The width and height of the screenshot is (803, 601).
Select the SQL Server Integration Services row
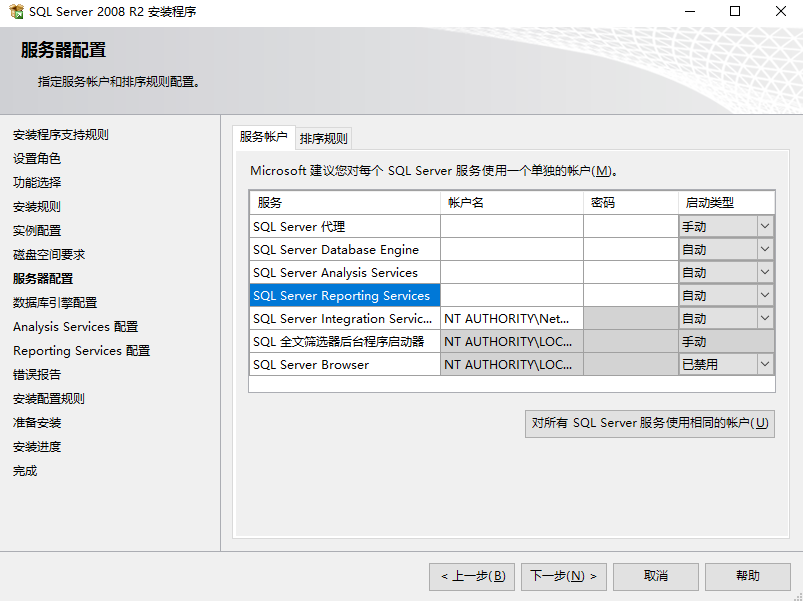345,318
